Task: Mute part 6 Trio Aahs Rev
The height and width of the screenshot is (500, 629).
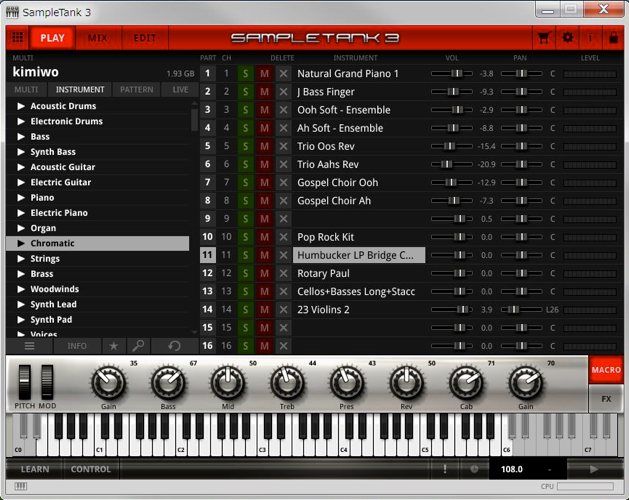Action: 264,165
